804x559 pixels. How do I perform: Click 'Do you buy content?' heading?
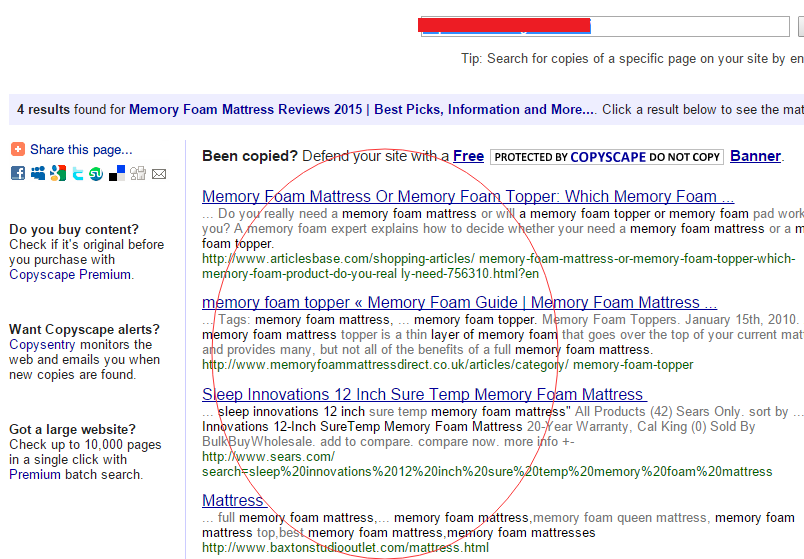pos(74,229)
